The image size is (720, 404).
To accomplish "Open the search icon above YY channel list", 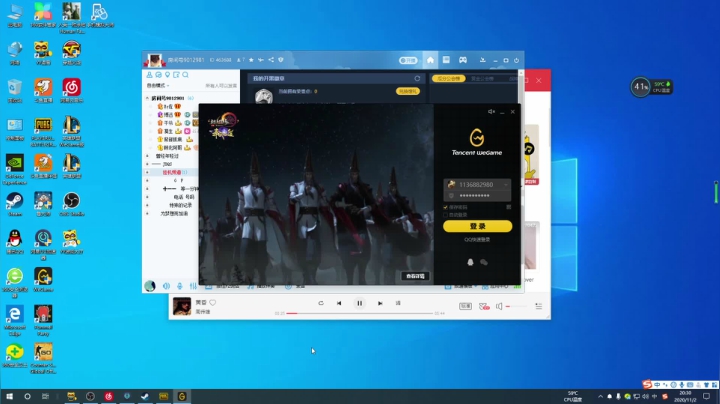I will tap(185, 75).
